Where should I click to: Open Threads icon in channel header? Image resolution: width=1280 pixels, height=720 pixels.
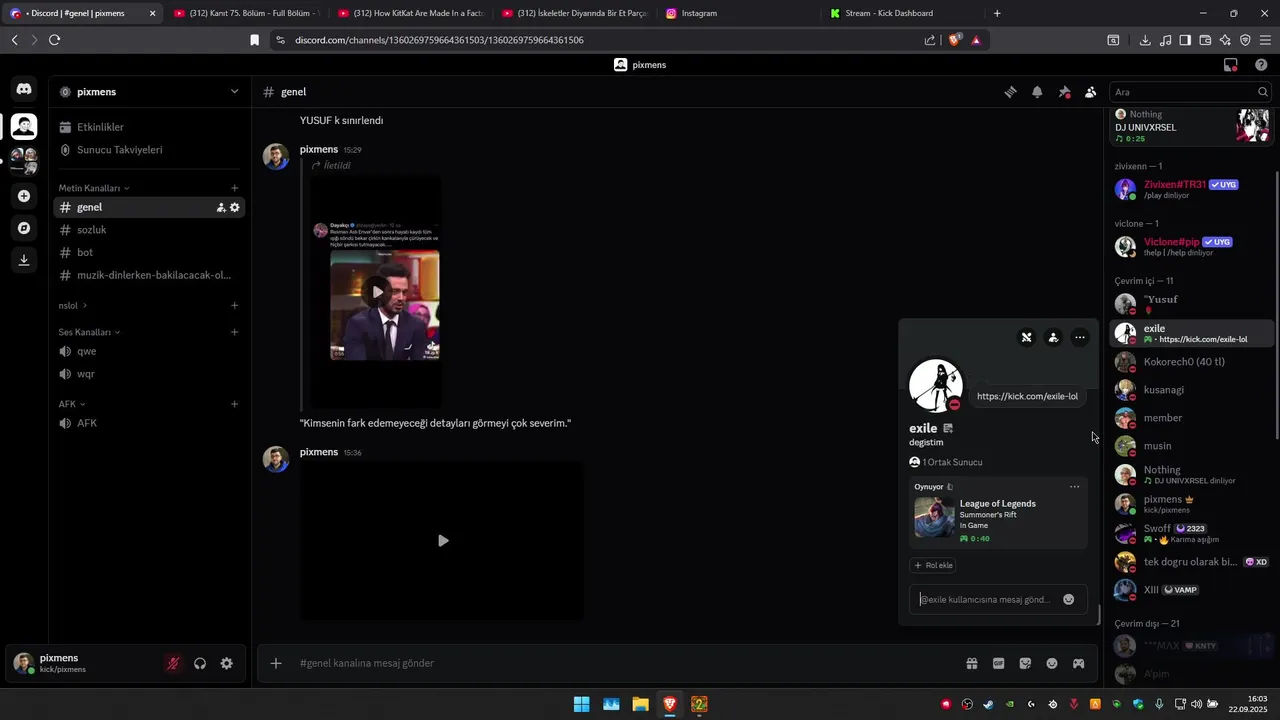click(x=1010, y=92)
